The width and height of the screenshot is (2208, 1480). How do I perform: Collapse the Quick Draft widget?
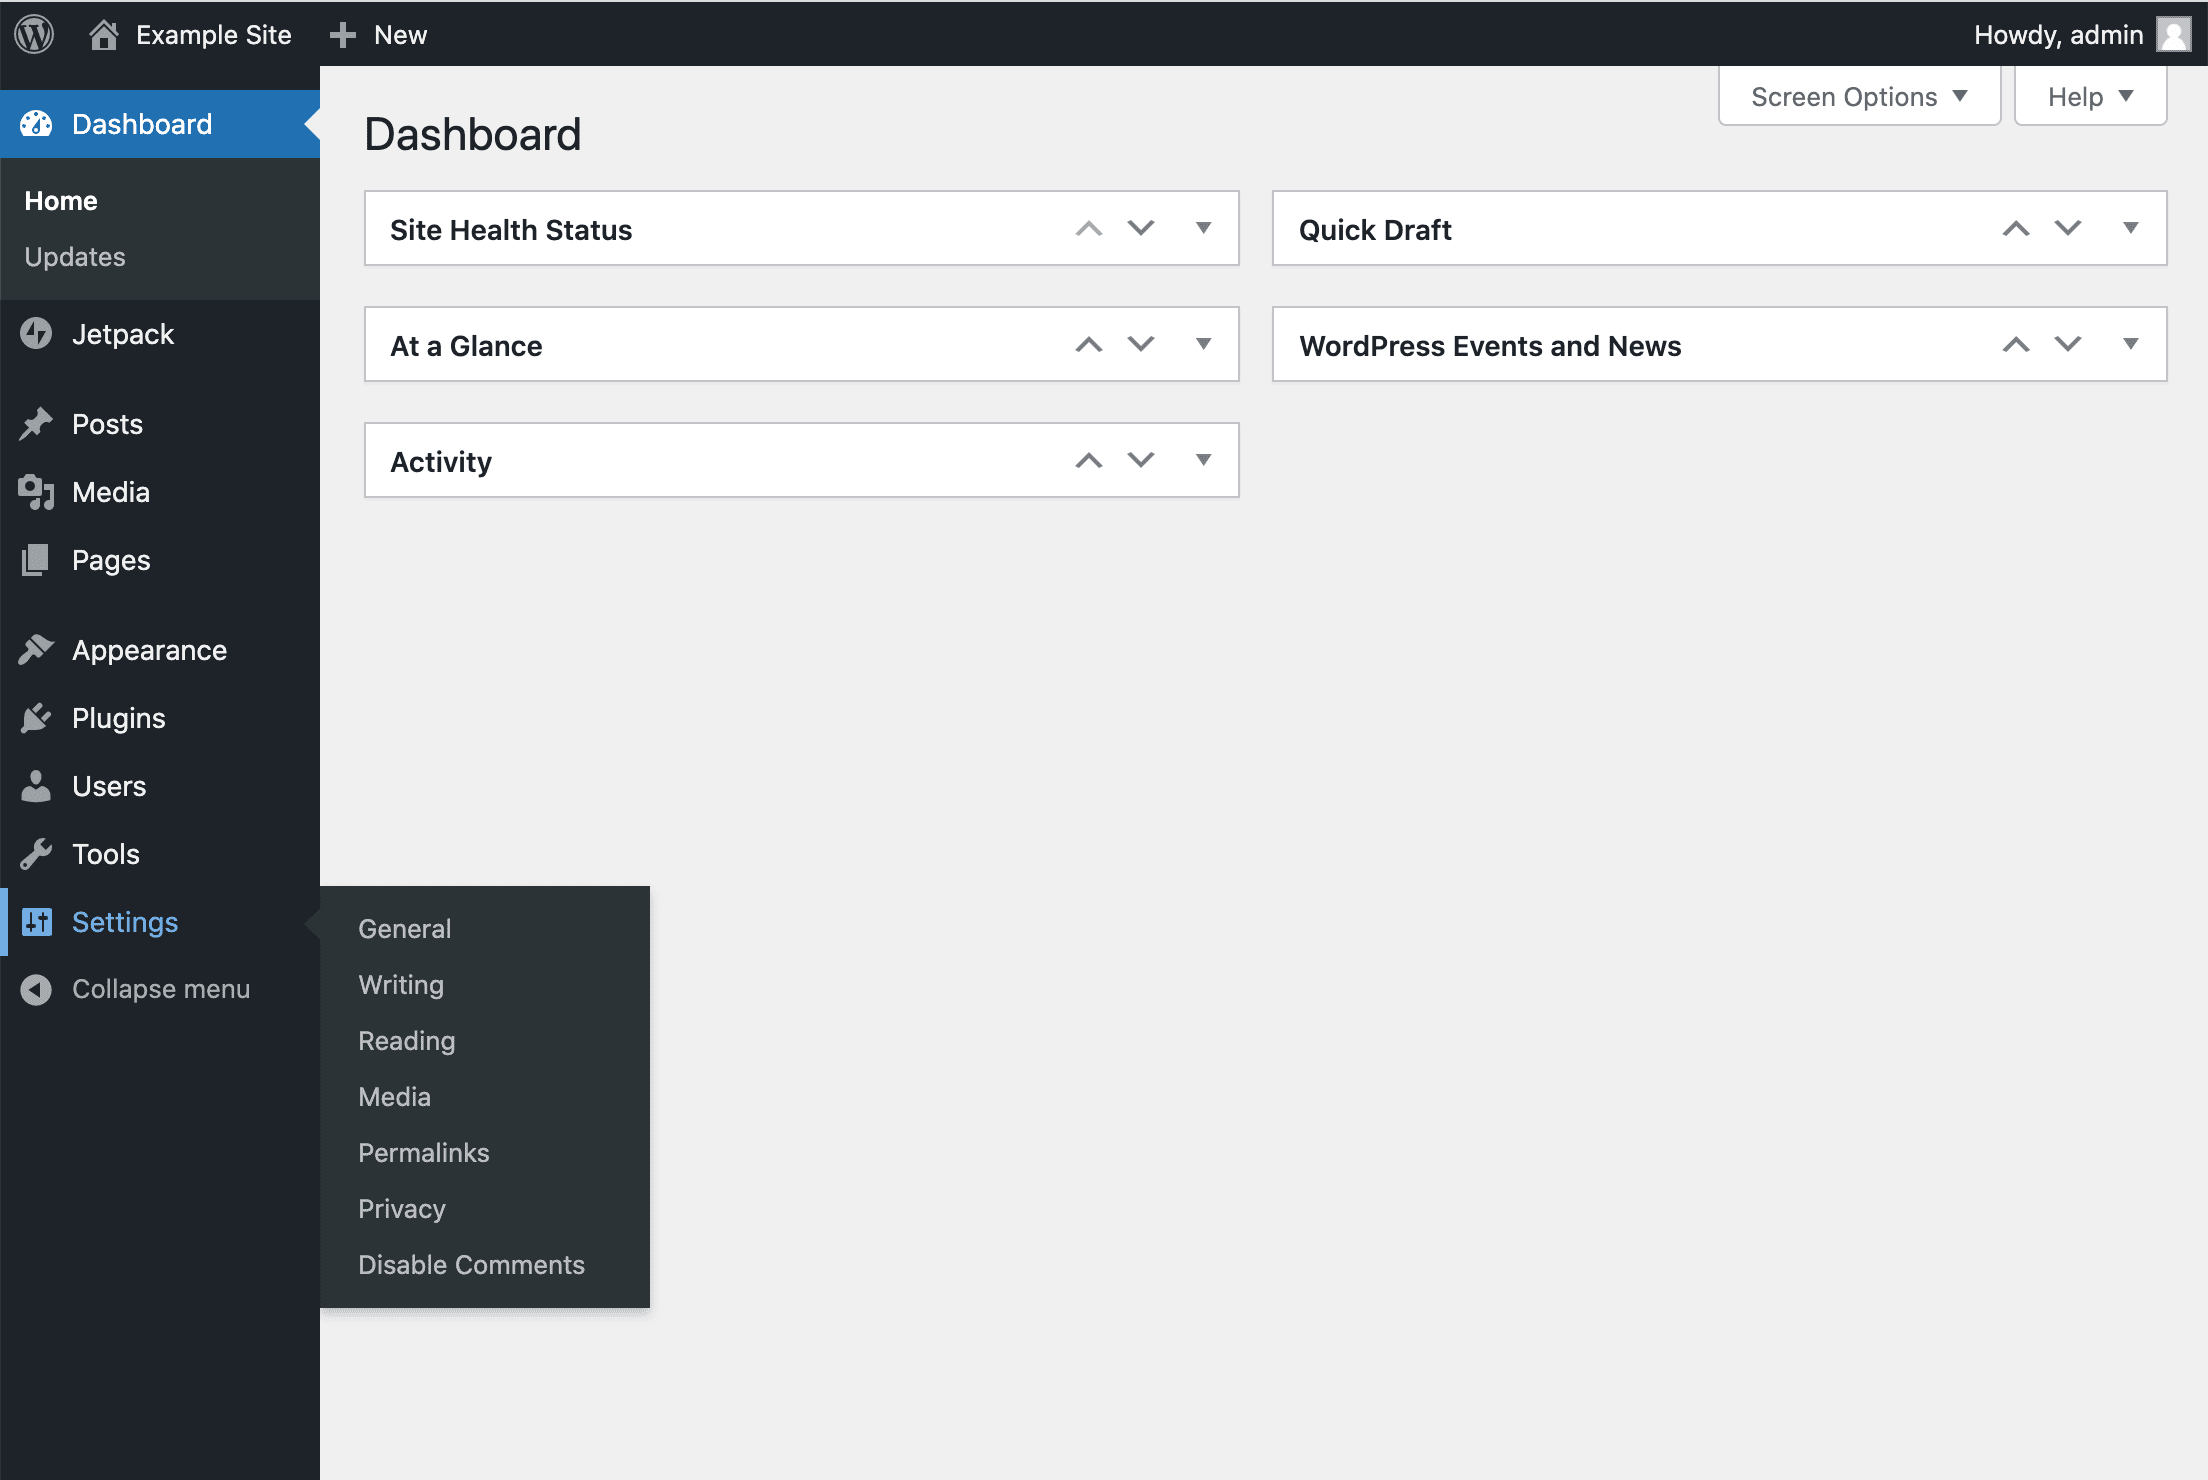[x=2131, y=229]
